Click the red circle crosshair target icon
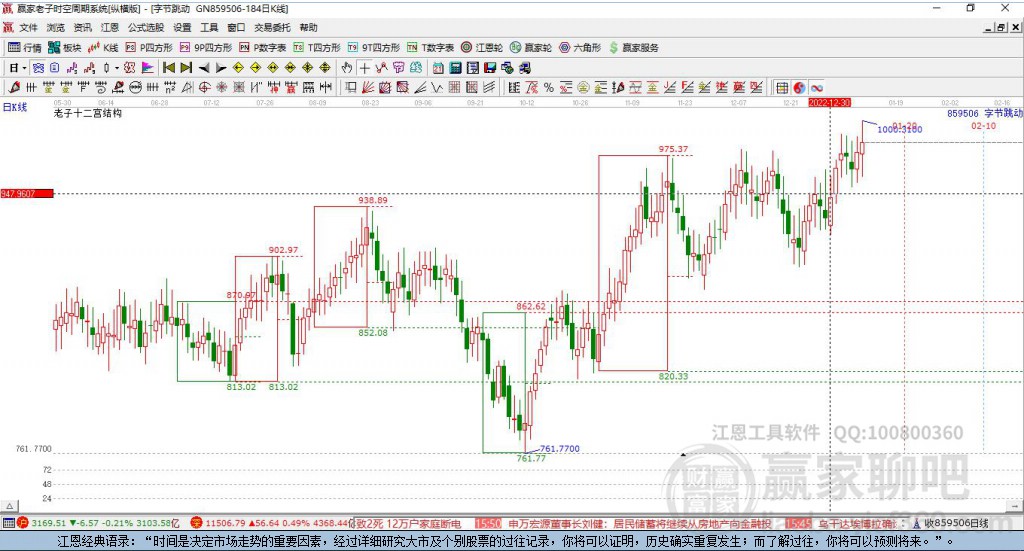Image resolution: width=1024 pixels, height=551 pixels. tap(204, 87)
